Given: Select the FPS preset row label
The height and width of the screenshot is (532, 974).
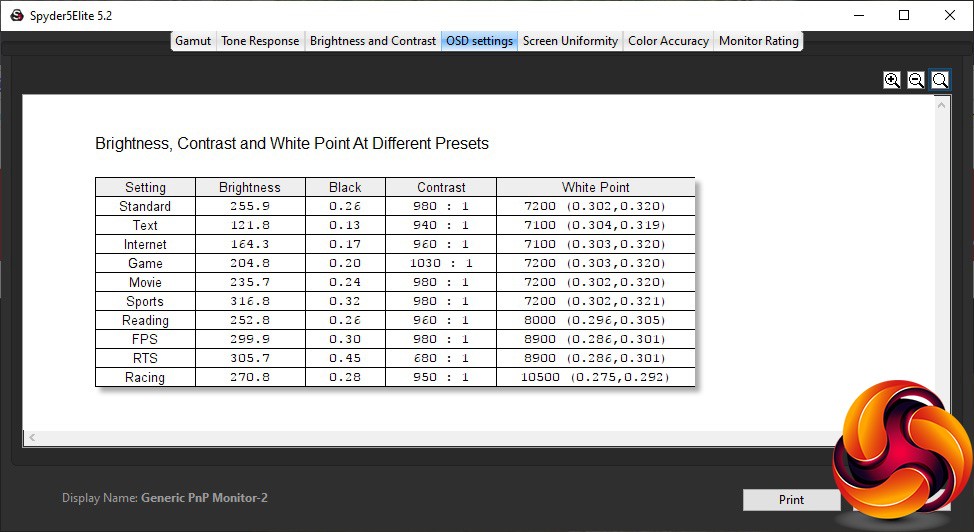Looking at the screenshot, I should (x=145, y=339).
